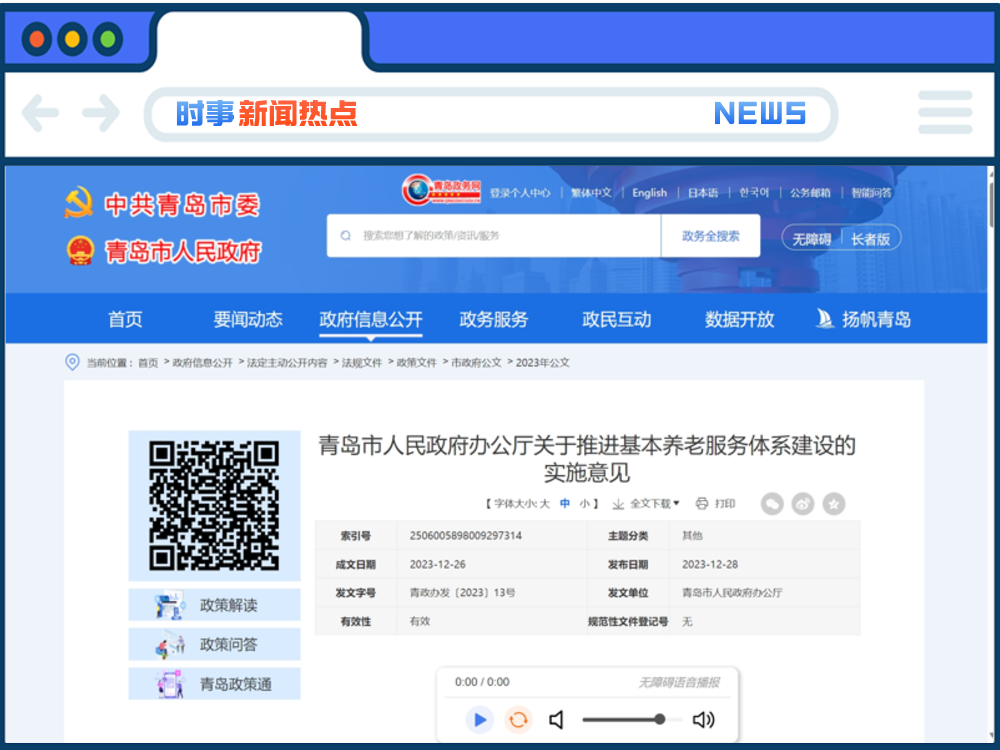
Task: Click the star favorite icon
Action: (x=834, y=503)
